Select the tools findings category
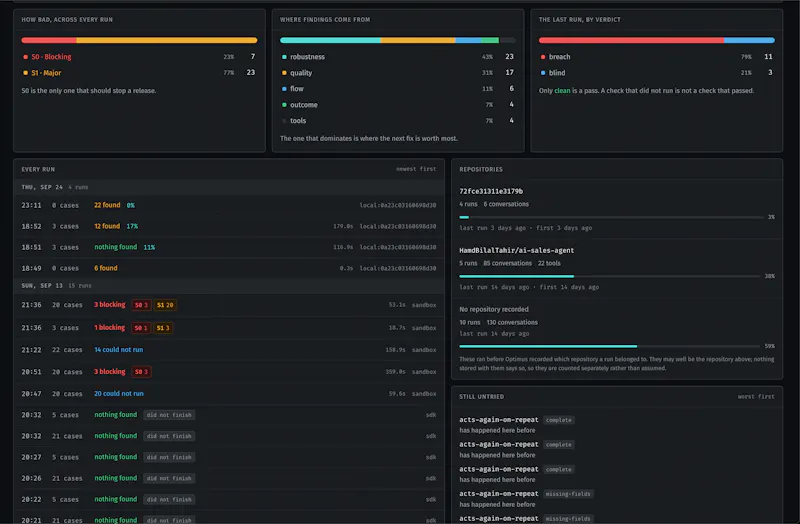 pyautogui.click(x=397, y=120)
